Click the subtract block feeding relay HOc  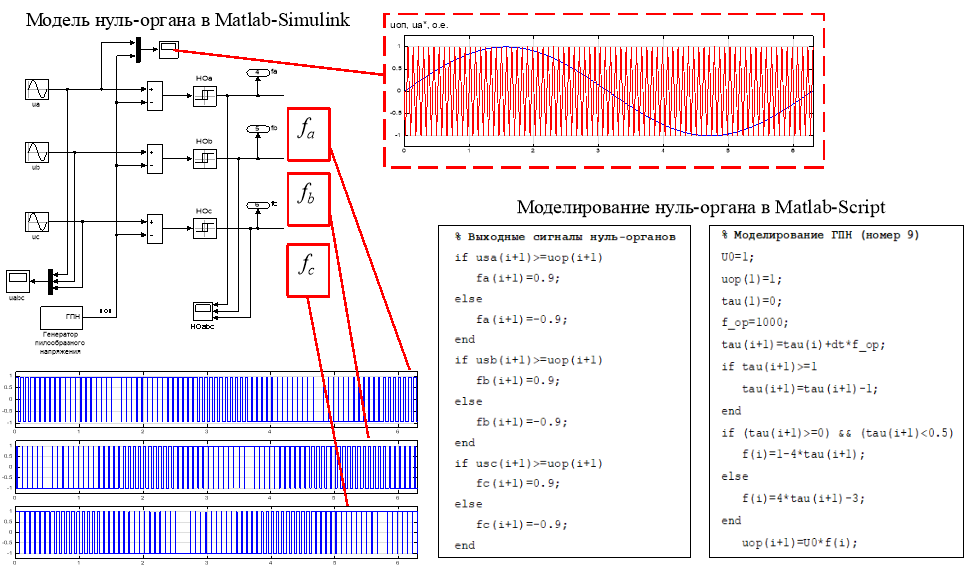(x=154, y=229)
